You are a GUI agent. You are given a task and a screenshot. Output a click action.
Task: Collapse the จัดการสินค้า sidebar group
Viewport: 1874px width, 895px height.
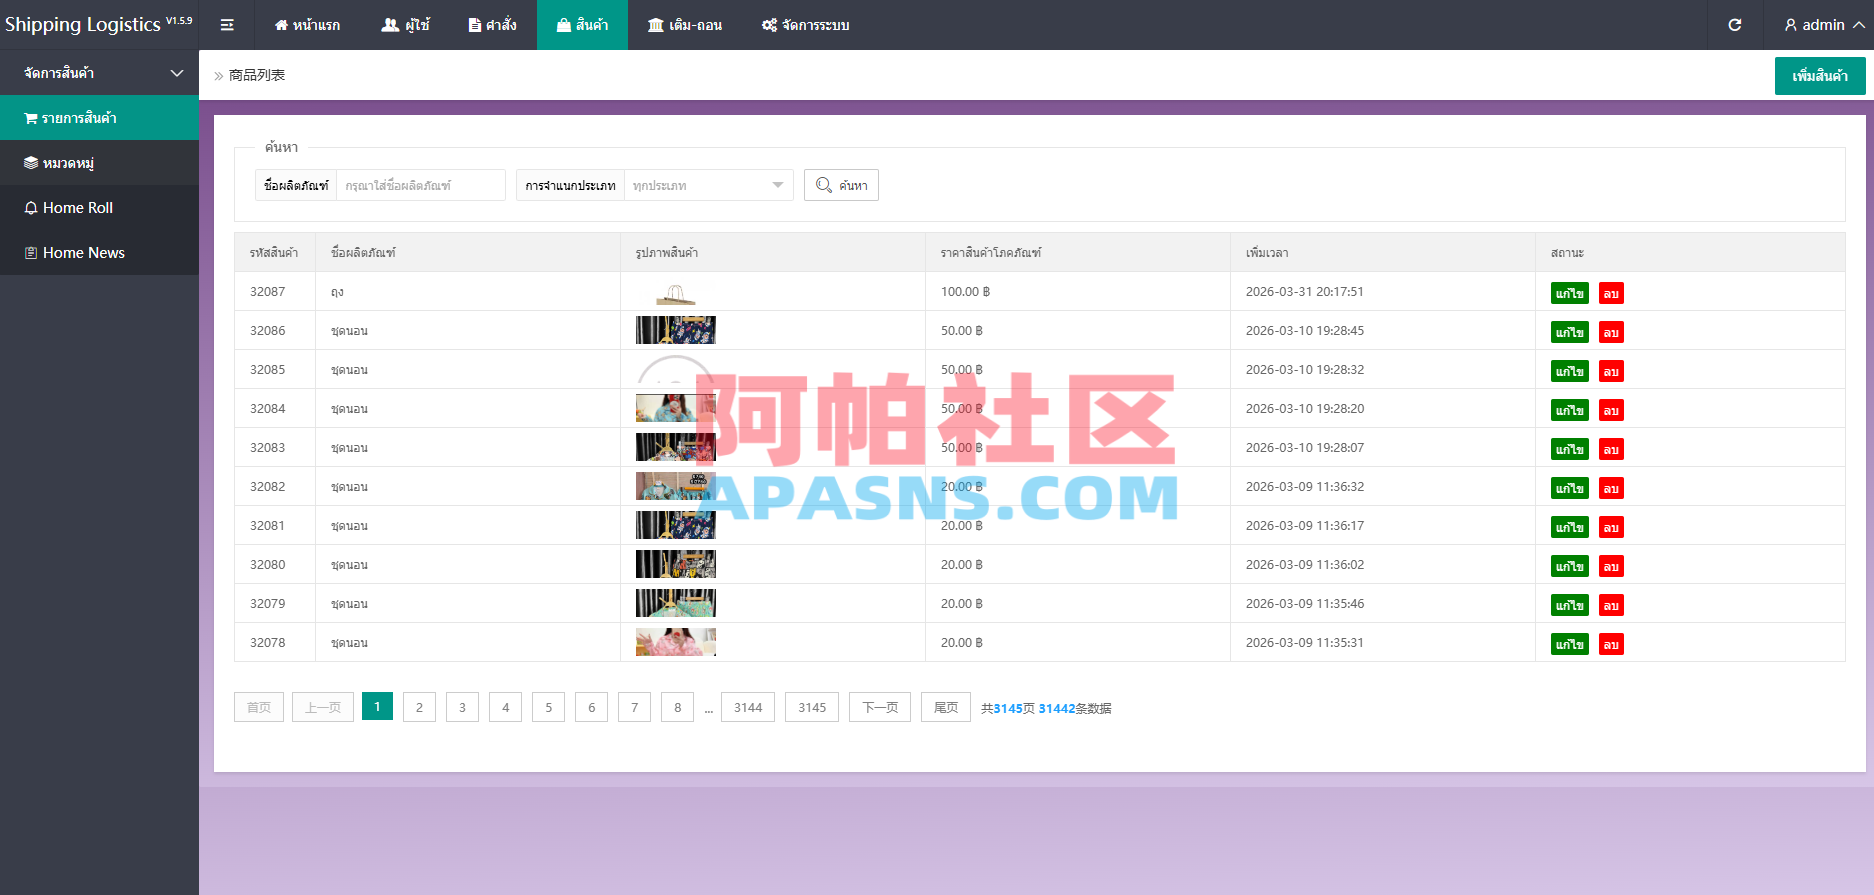(99, 73)
